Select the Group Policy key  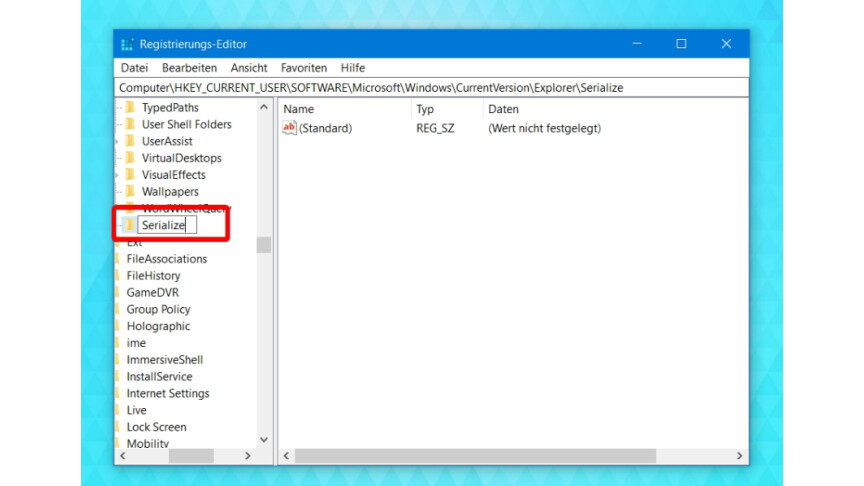pyautogui.click(x=158, y=309)
